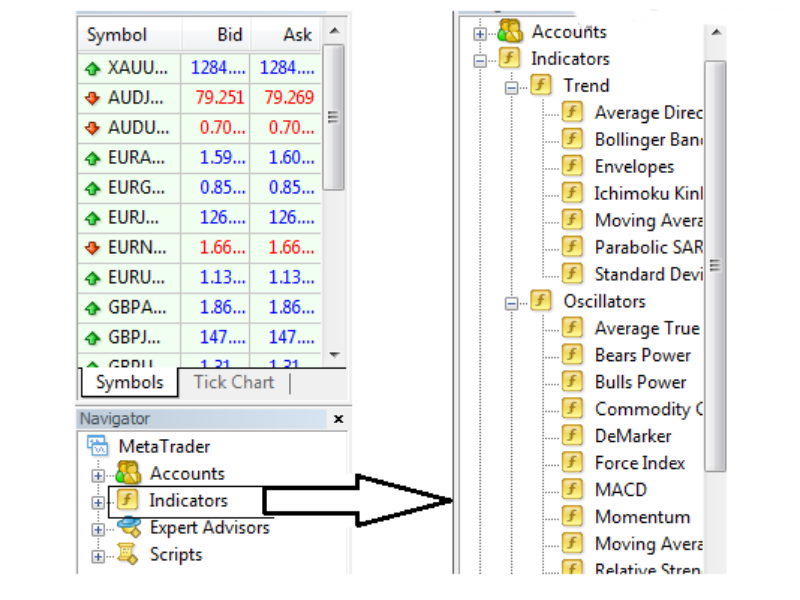Click the Envelopes indicator icon
This screenshot has width=800, height=600.
572,166
